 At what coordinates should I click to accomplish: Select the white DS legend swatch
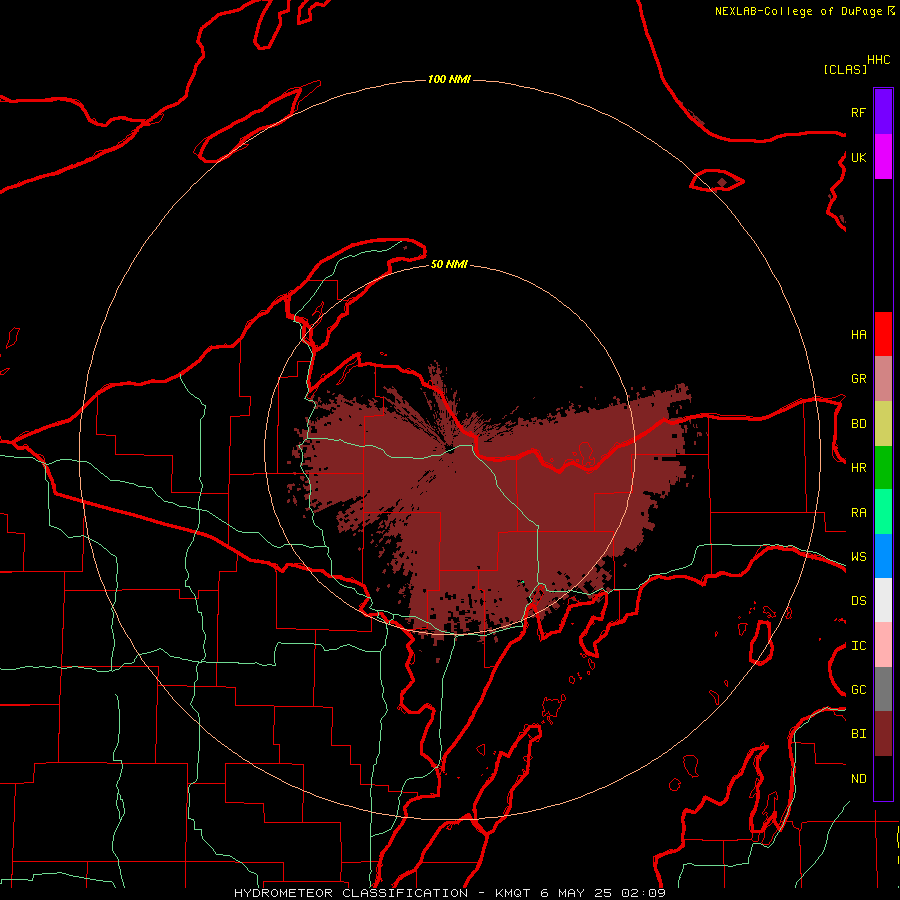tap(883, 600)
